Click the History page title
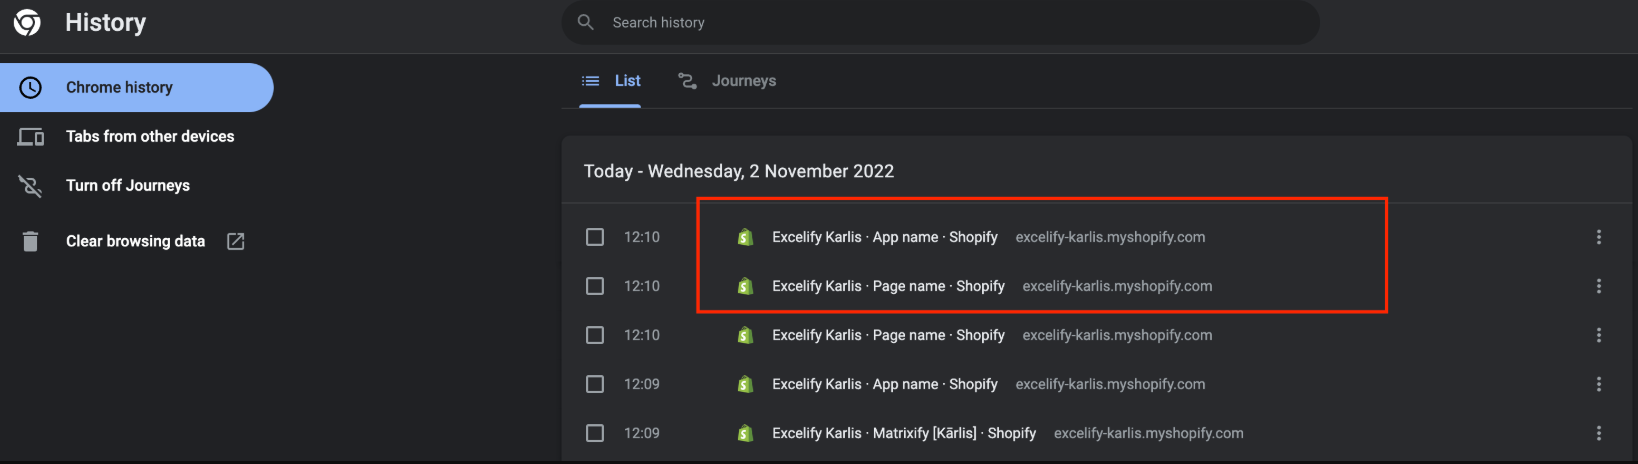This screenshot has height=464, width=1638. 105,22
